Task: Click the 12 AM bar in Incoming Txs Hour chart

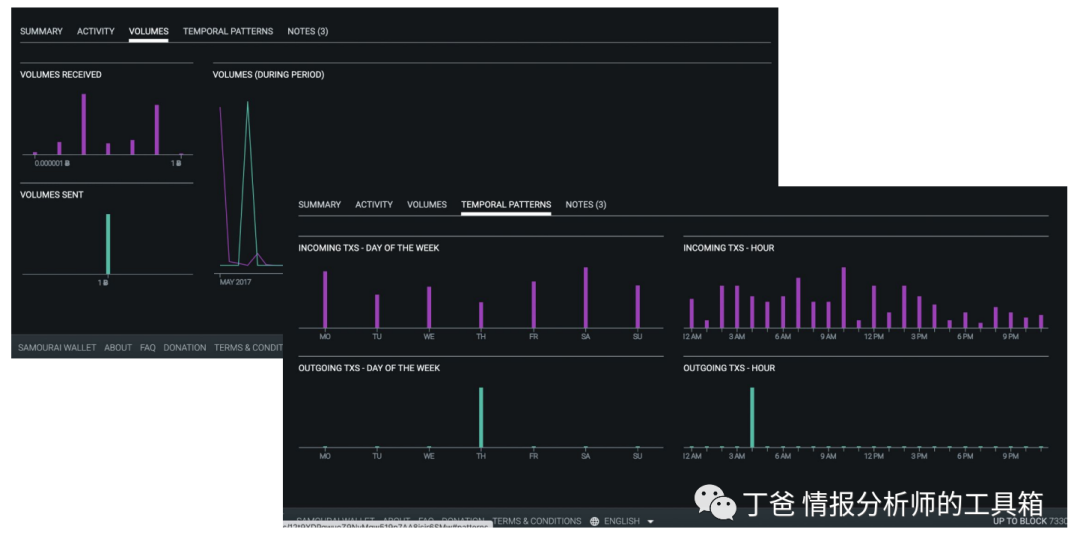Action: 692,313
